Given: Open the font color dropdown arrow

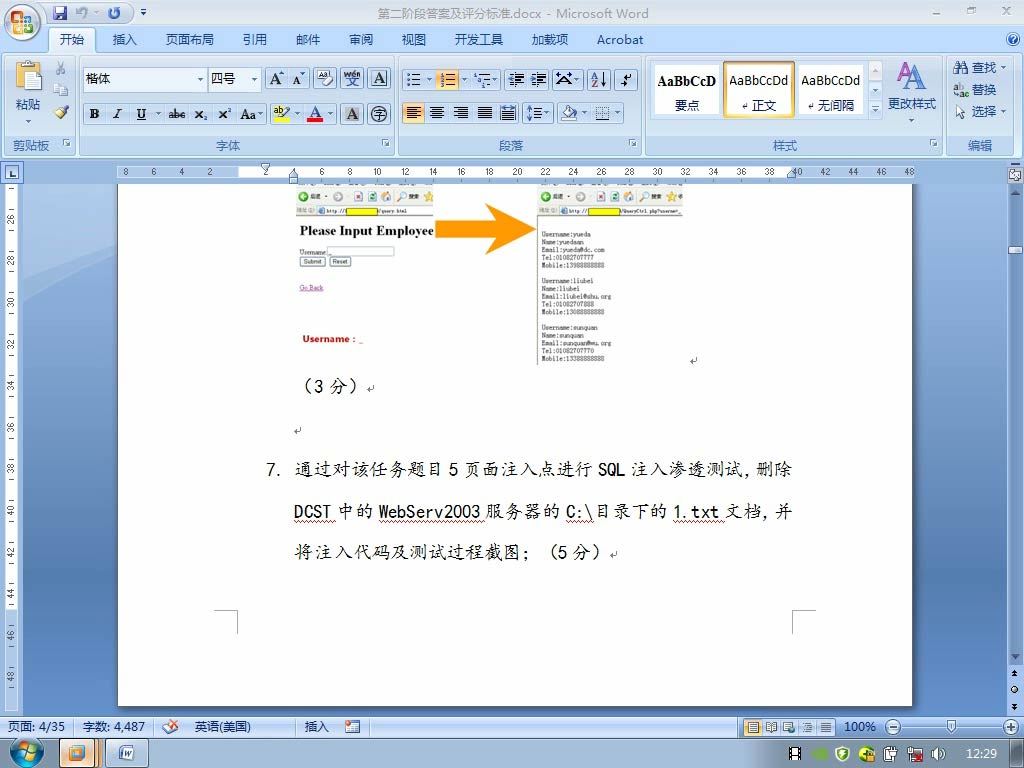Looking at the screenshot, I should pyautogui.click(x=330, y=114).
